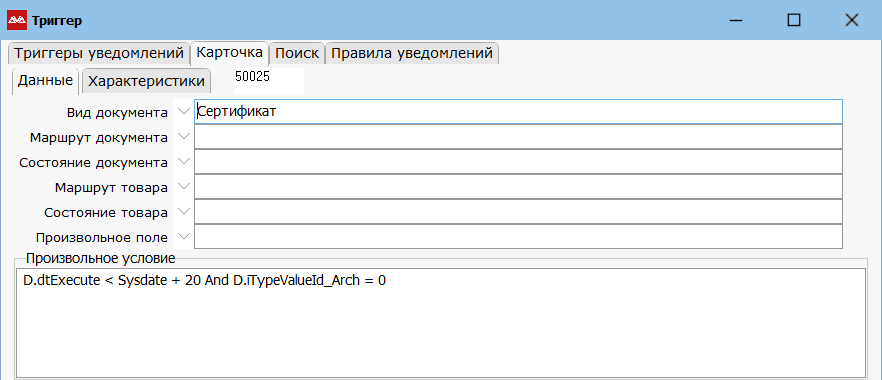Expand the Маршрут документа dropdown

tap(183, 137)
